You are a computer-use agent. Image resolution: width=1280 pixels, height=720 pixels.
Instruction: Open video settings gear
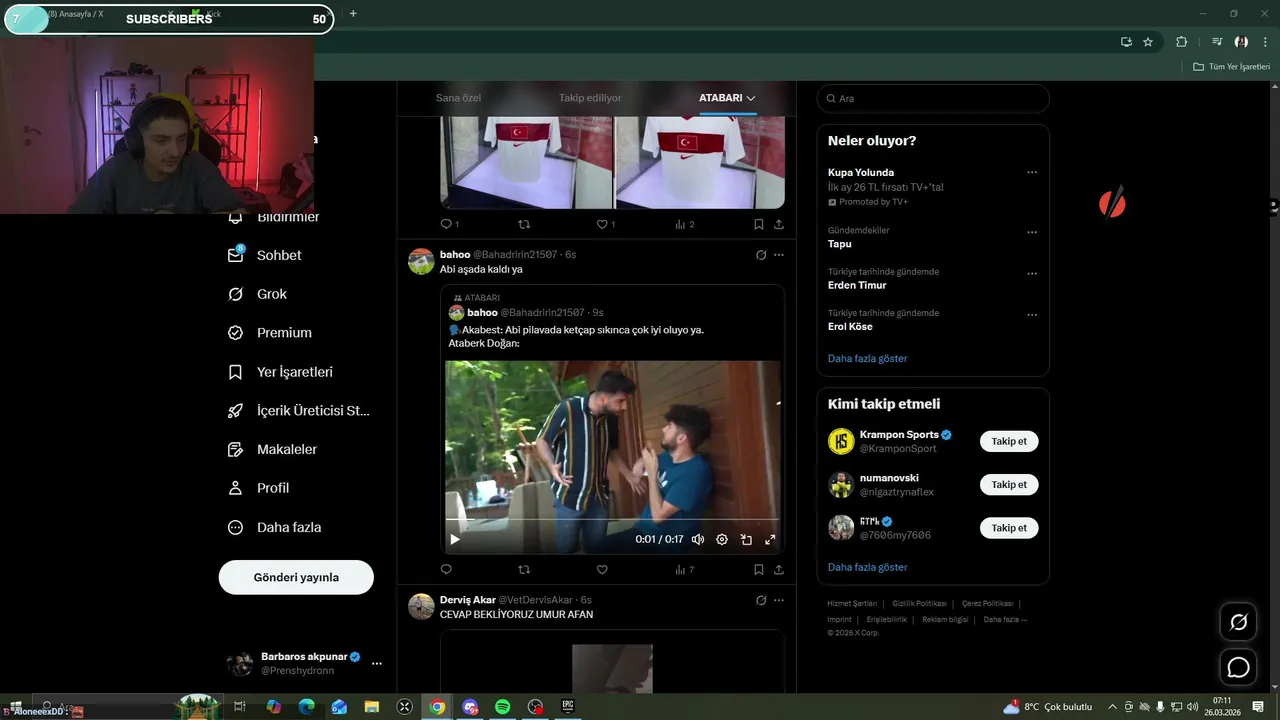pyautogui.click(x=722, y=539)
